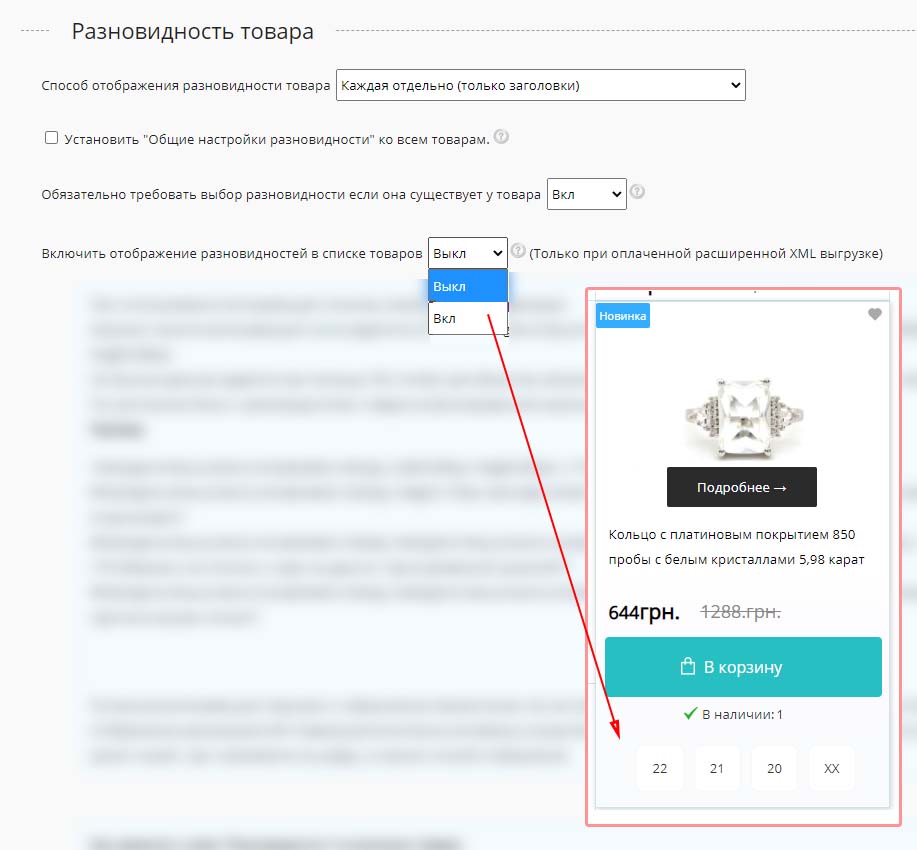Click the blue Новинка badge
This screenshot has width=917, height=850.
623,316
